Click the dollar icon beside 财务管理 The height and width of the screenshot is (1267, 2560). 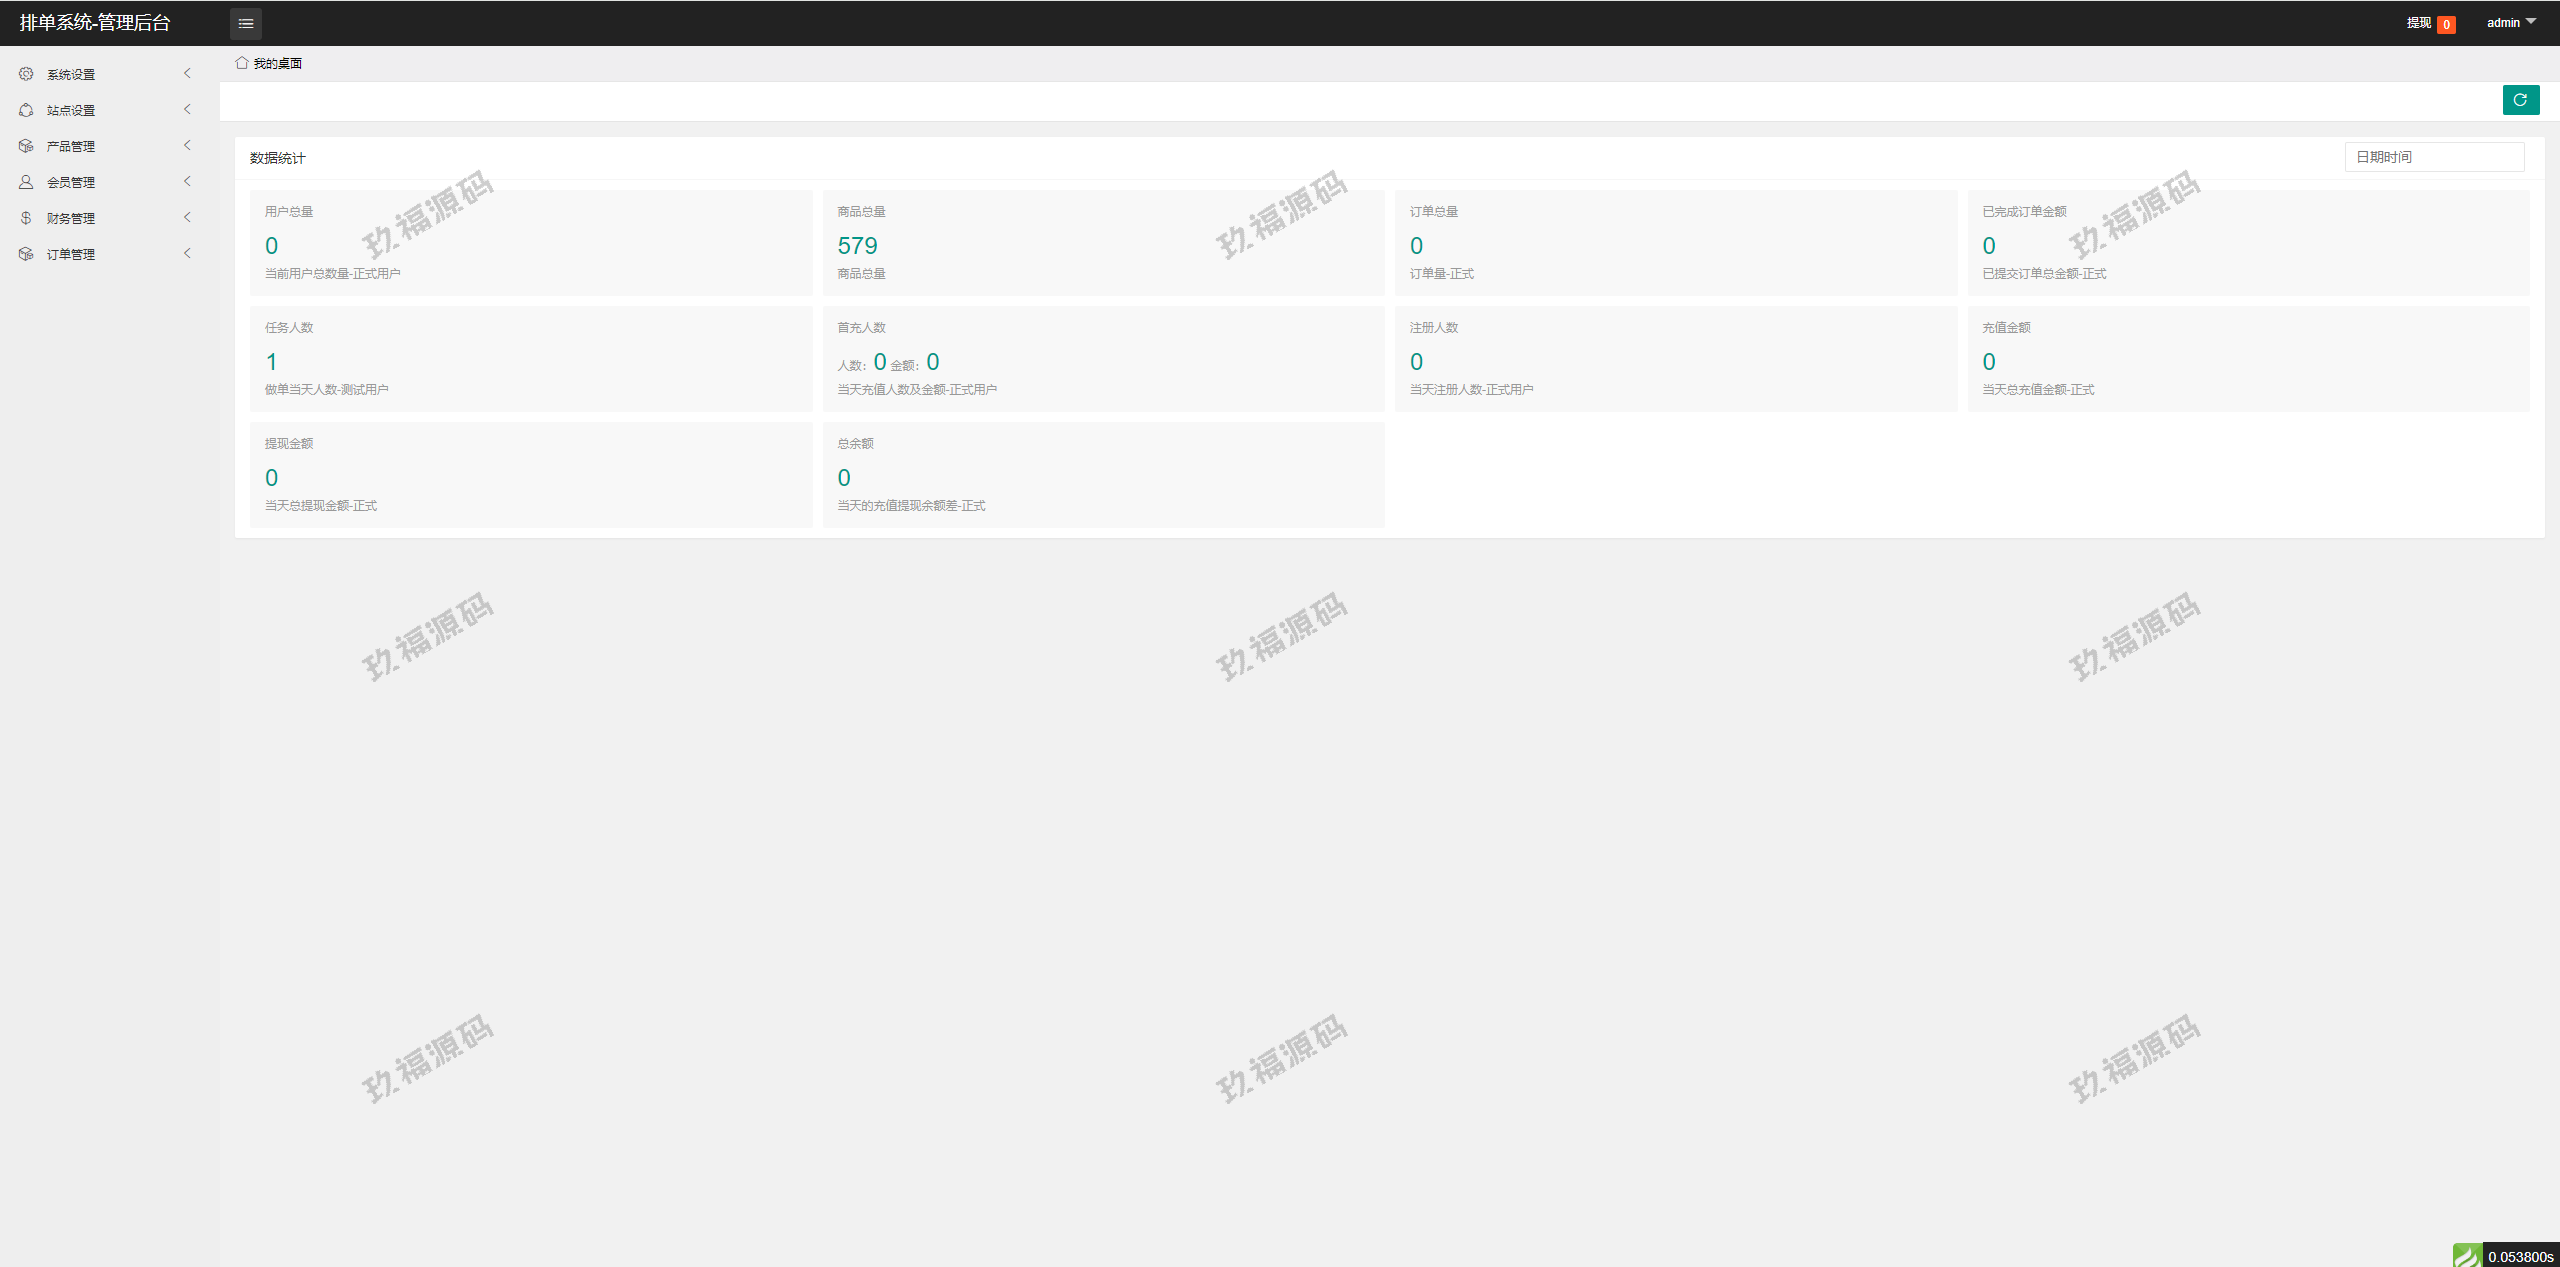[26, 218]
